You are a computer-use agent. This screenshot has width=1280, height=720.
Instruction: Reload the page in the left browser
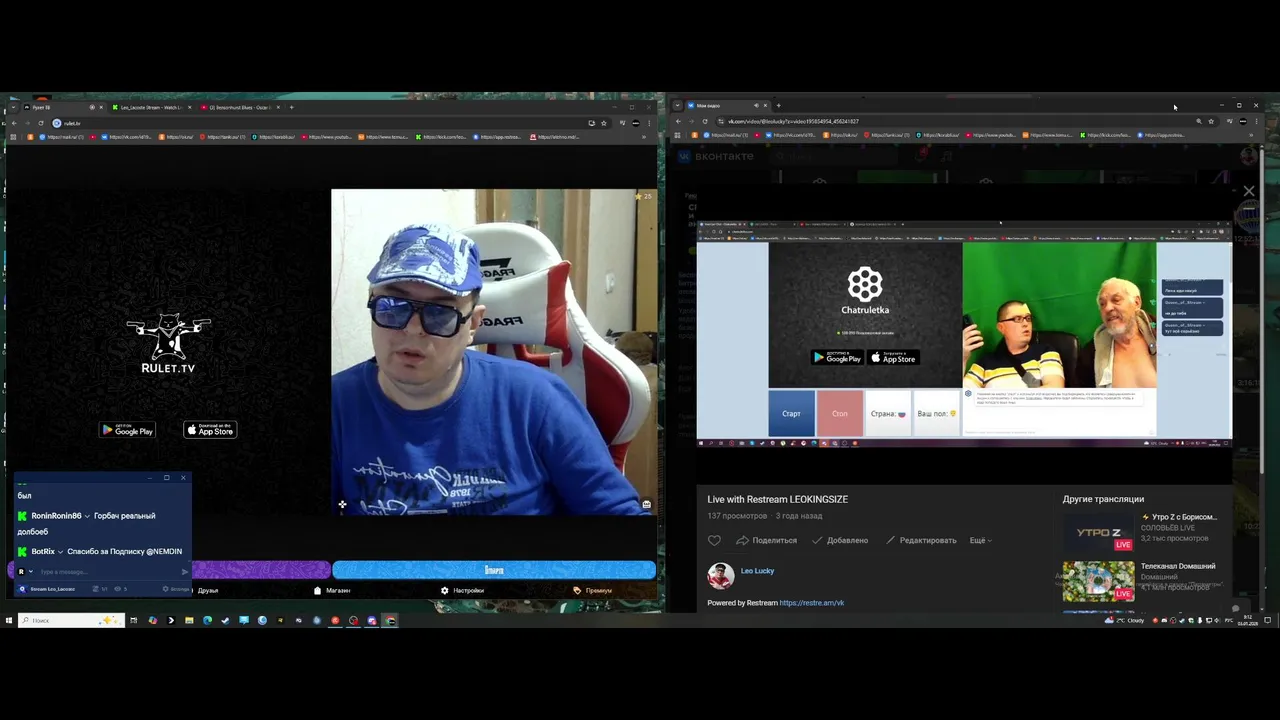(40, 123)
